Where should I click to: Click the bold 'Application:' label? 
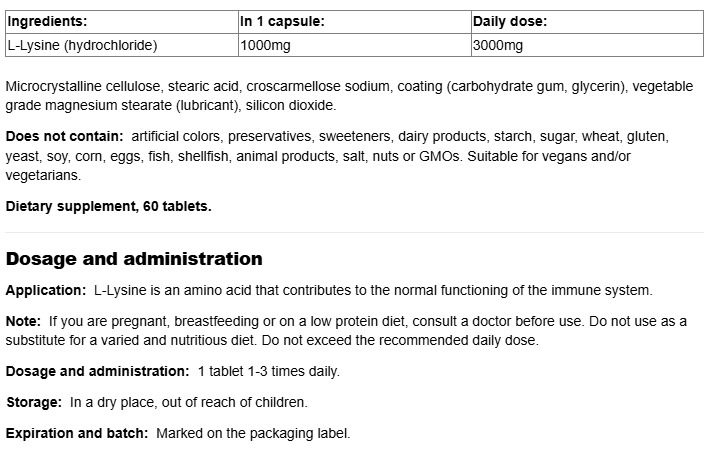45,291
